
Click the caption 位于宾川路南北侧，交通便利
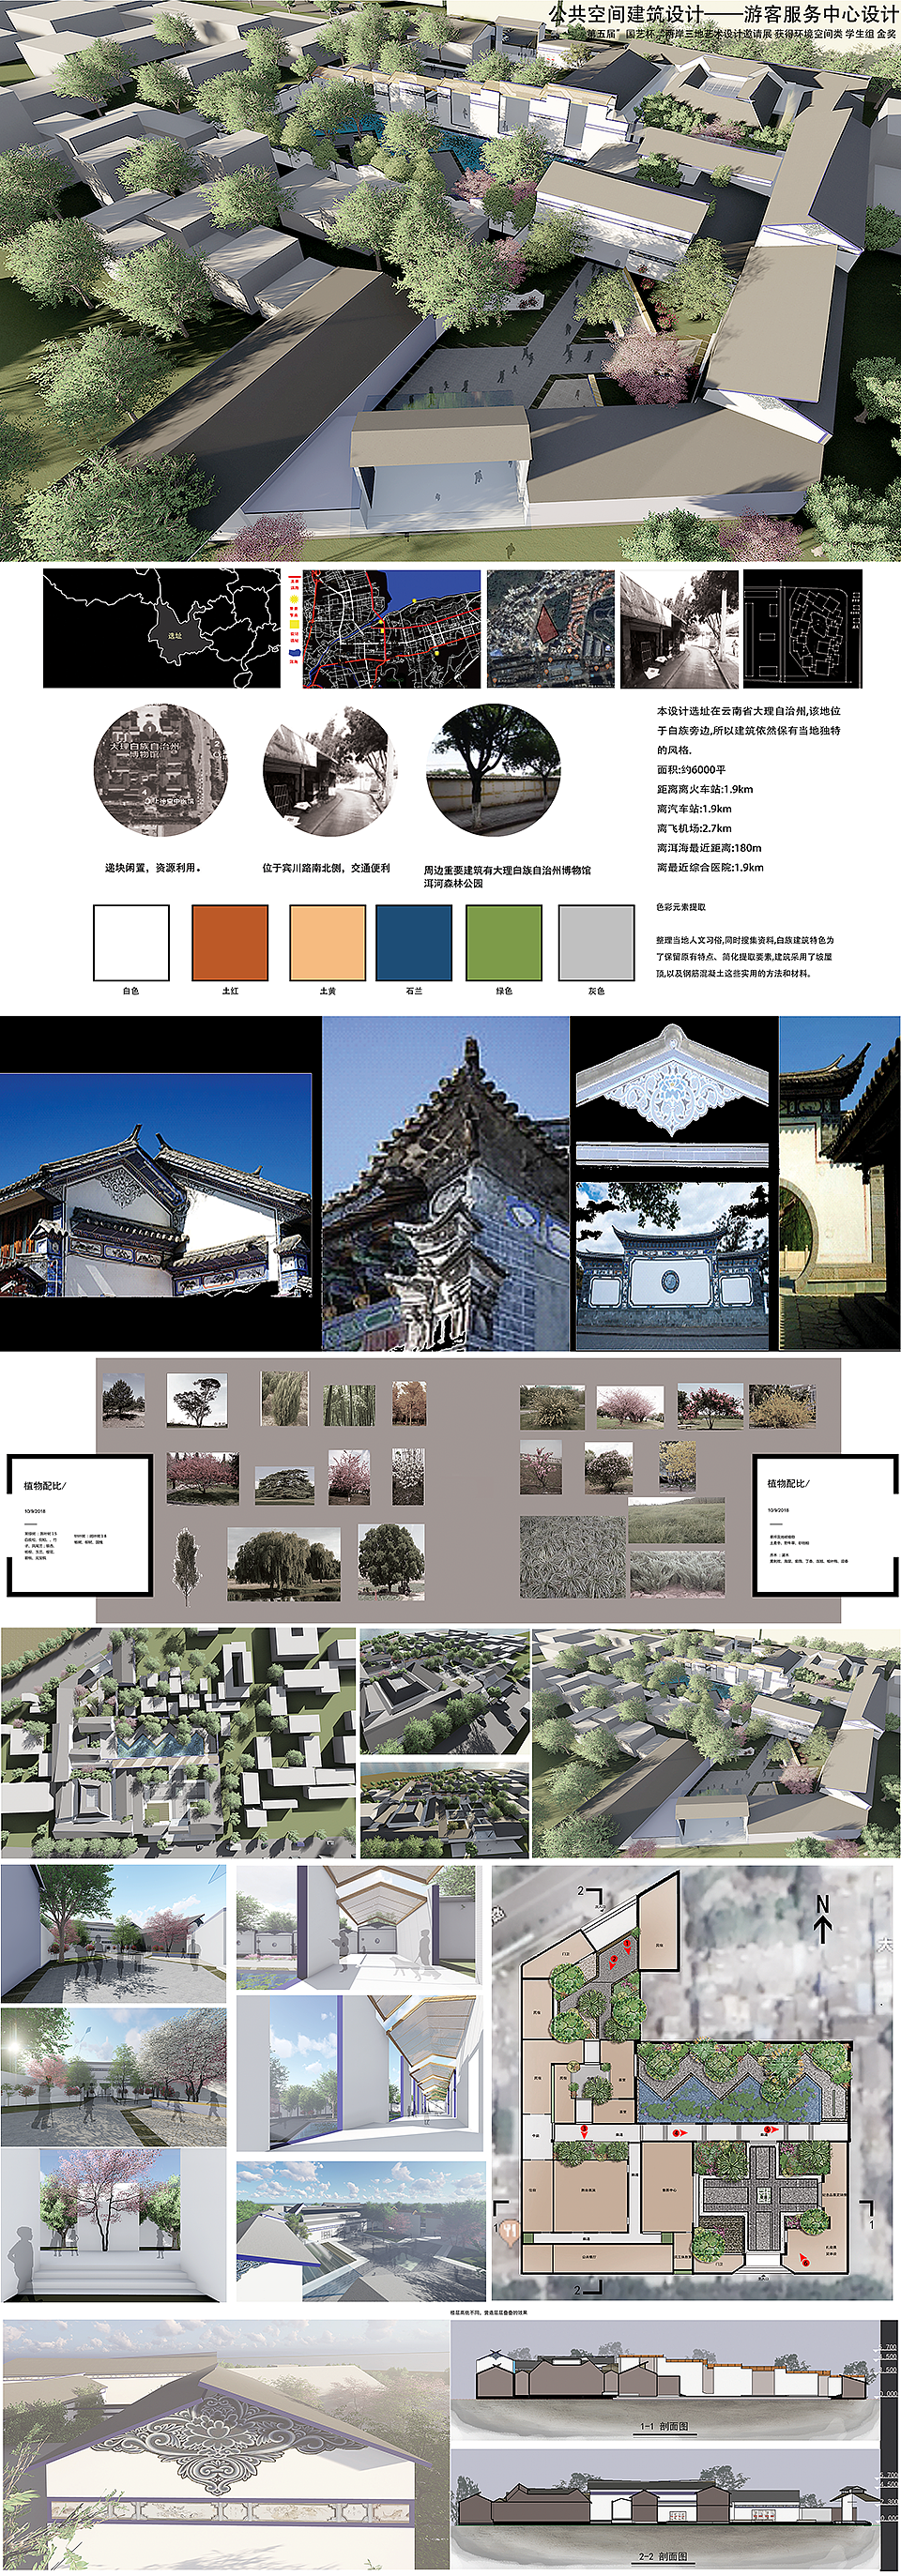tap(326, 868)
